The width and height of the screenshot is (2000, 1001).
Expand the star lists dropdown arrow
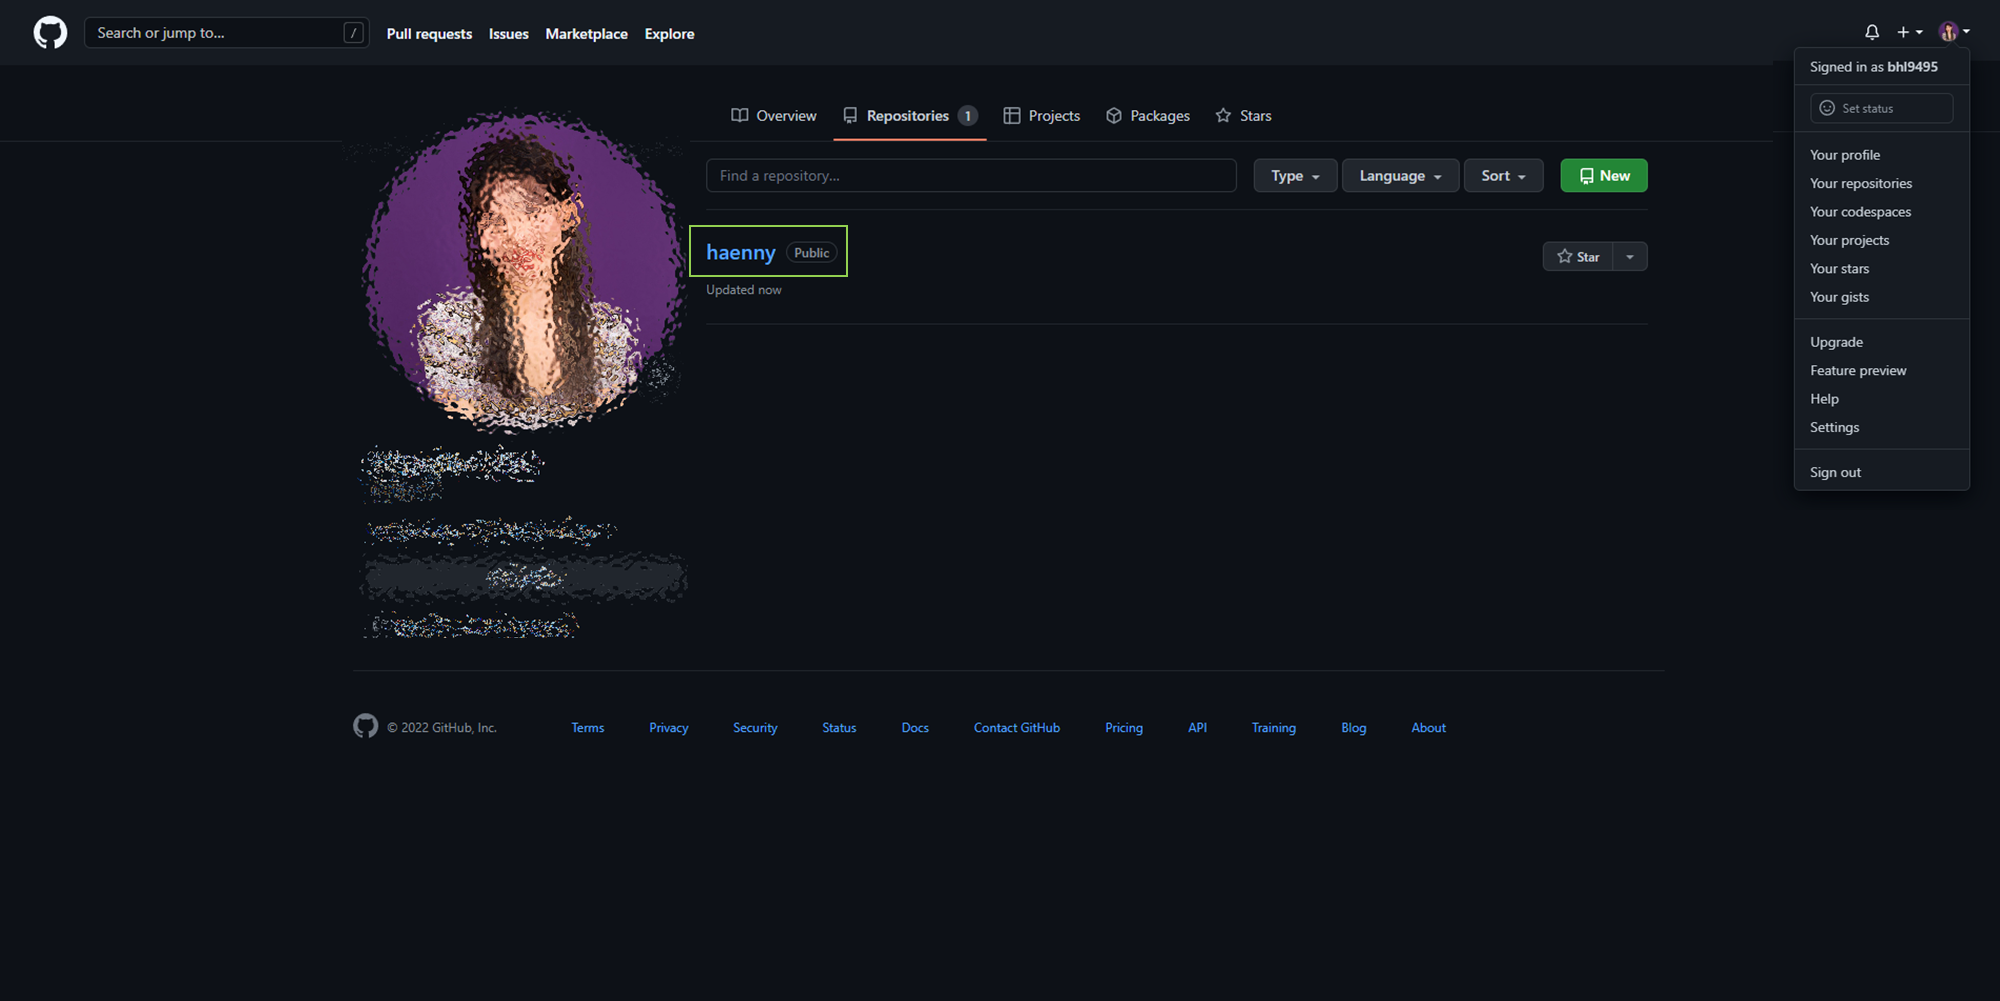click(1630, 257)
